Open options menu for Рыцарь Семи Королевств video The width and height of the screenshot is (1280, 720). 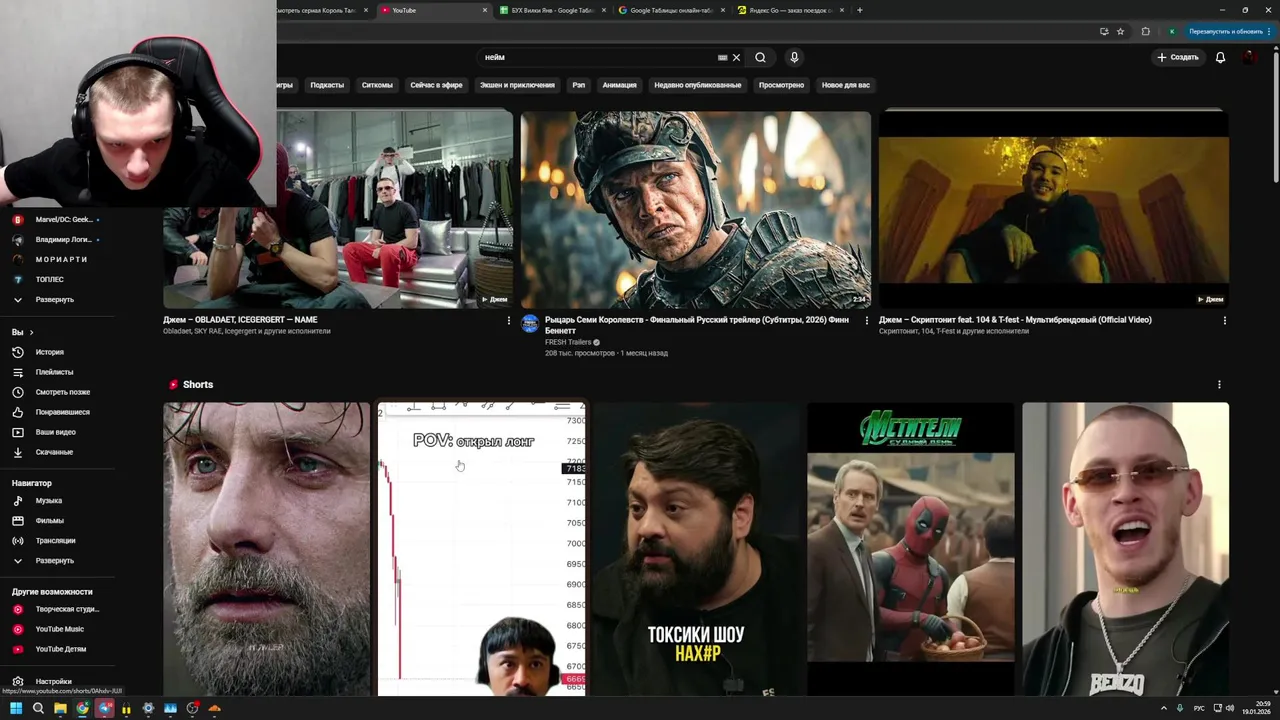pyautogui.click(x=867, y=320)
